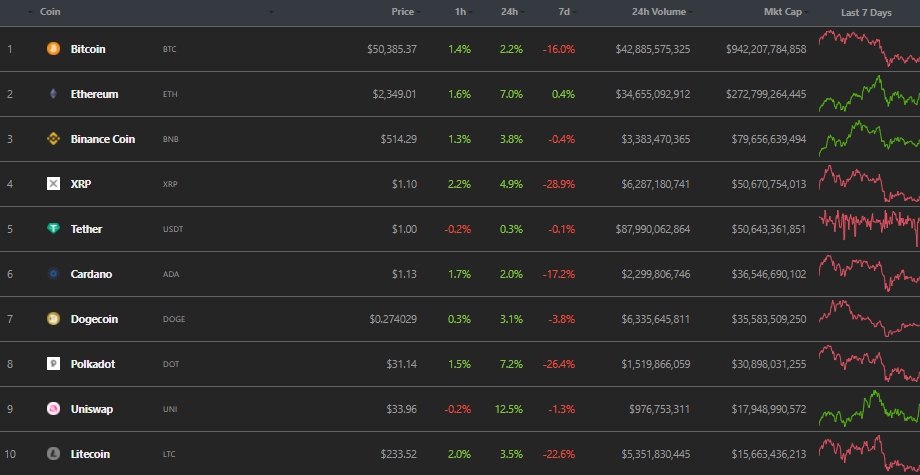Click the Binance Coin logo icon
The image size is (920, 475).
point(53,139)
